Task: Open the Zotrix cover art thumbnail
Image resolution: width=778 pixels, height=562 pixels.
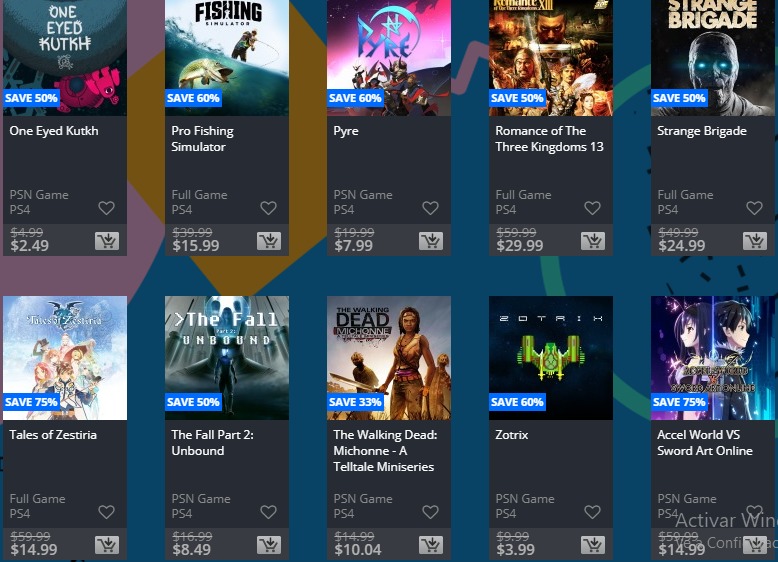Action: click(551, 358)
